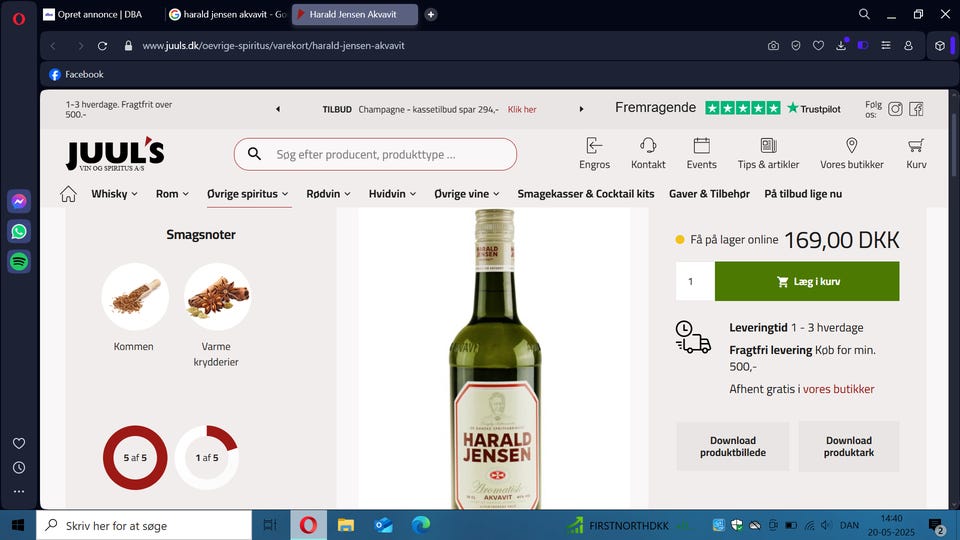Expand the Rødvin menu

tap(329, 193)
